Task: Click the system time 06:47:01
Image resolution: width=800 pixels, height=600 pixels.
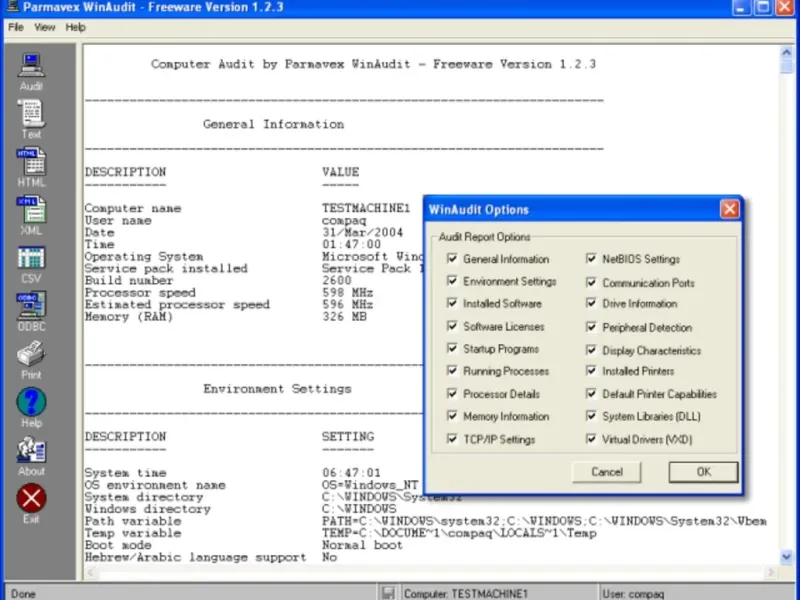Action: pos(351,472)
